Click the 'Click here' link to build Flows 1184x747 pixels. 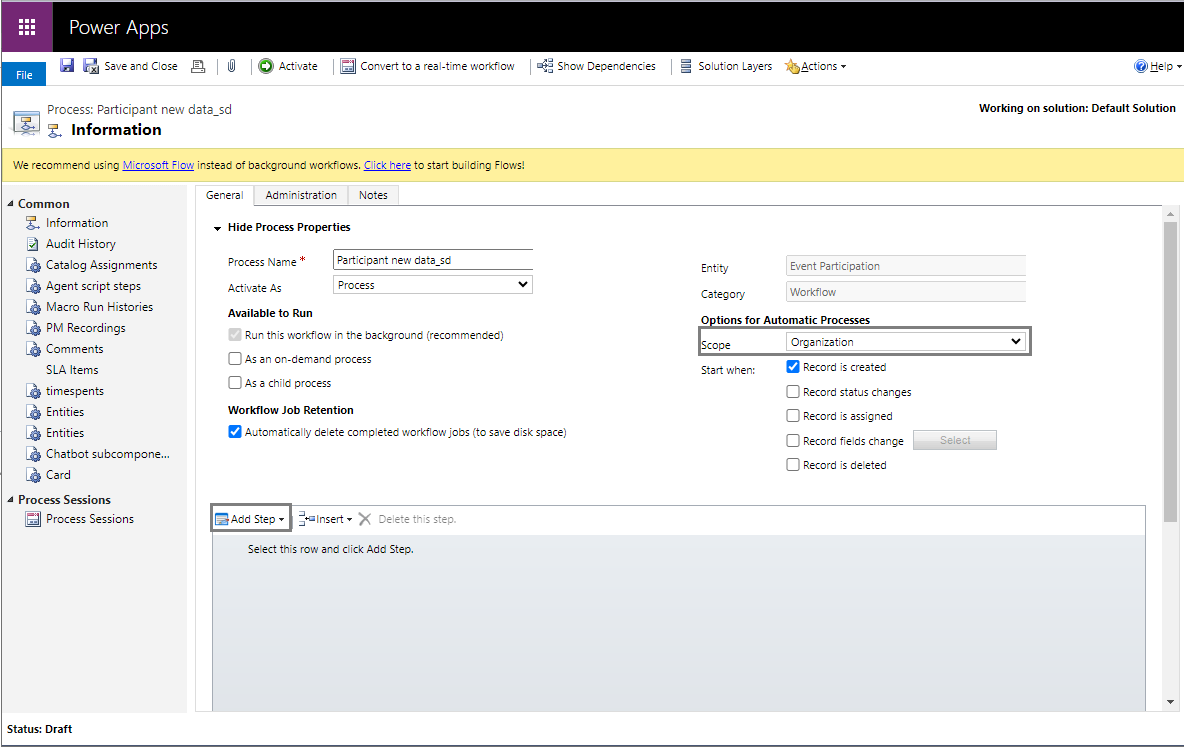click(x=387, y=165)
